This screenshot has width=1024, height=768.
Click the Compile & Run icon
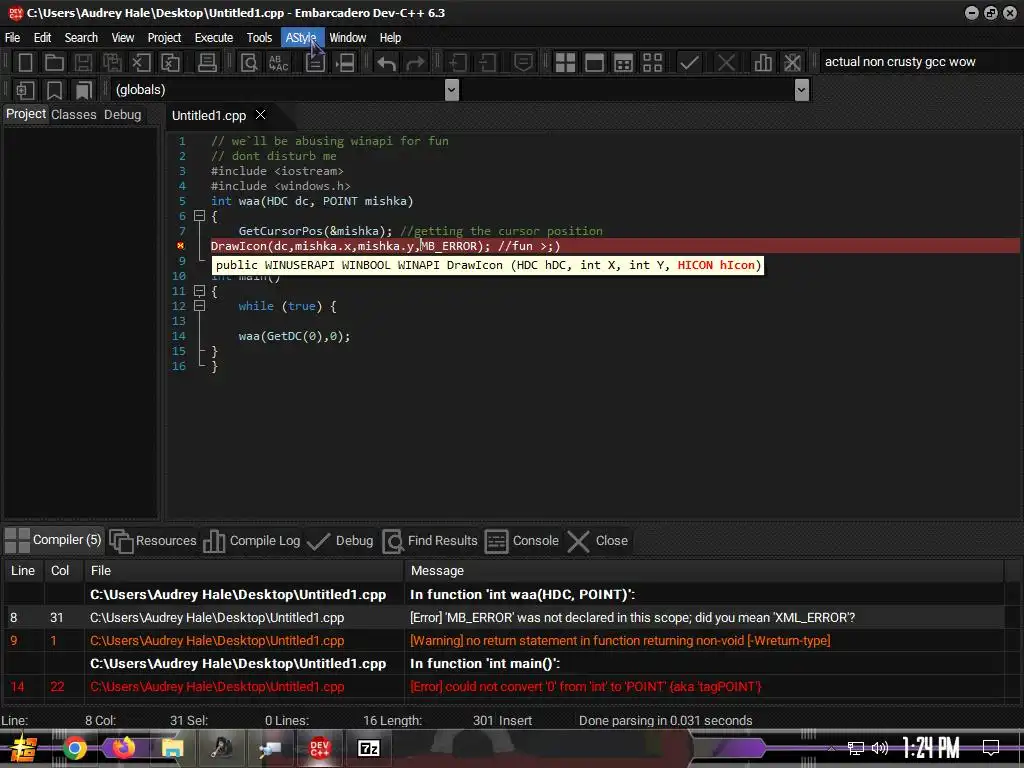[x=624, y=63]
